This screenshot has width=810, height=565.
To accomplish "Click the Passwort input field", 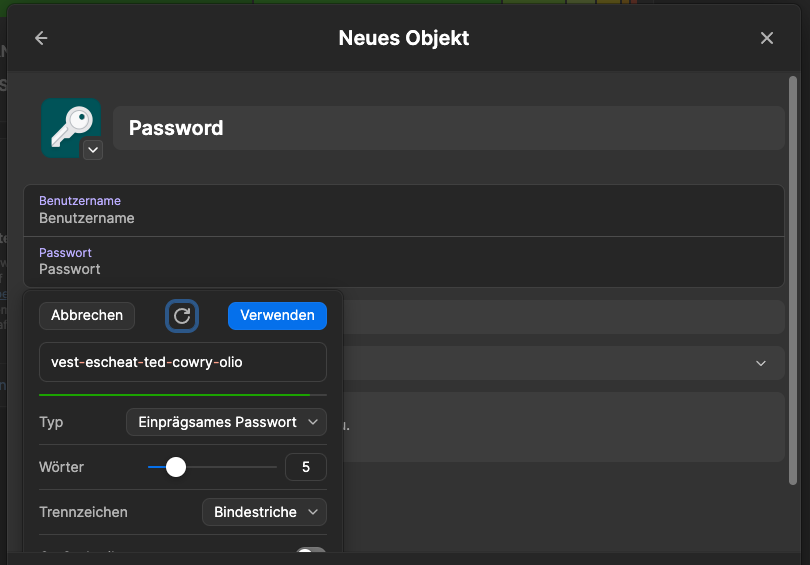I will [x=403, y=269].
